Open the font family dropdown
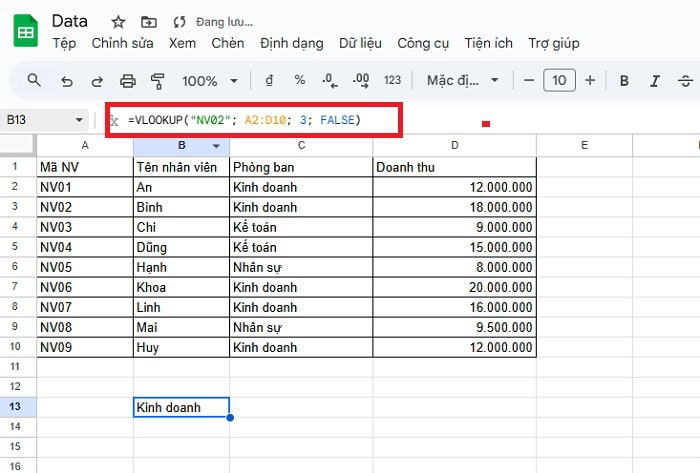 (x=462, y=80)
